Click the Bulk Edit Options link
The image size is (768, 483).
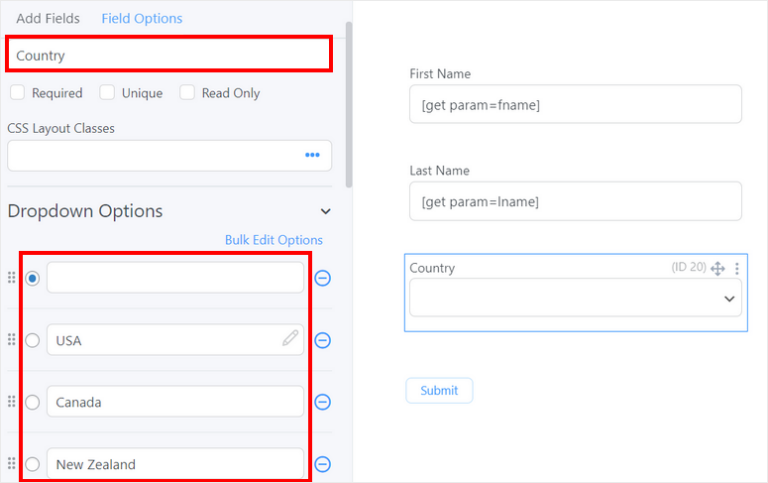273,240
